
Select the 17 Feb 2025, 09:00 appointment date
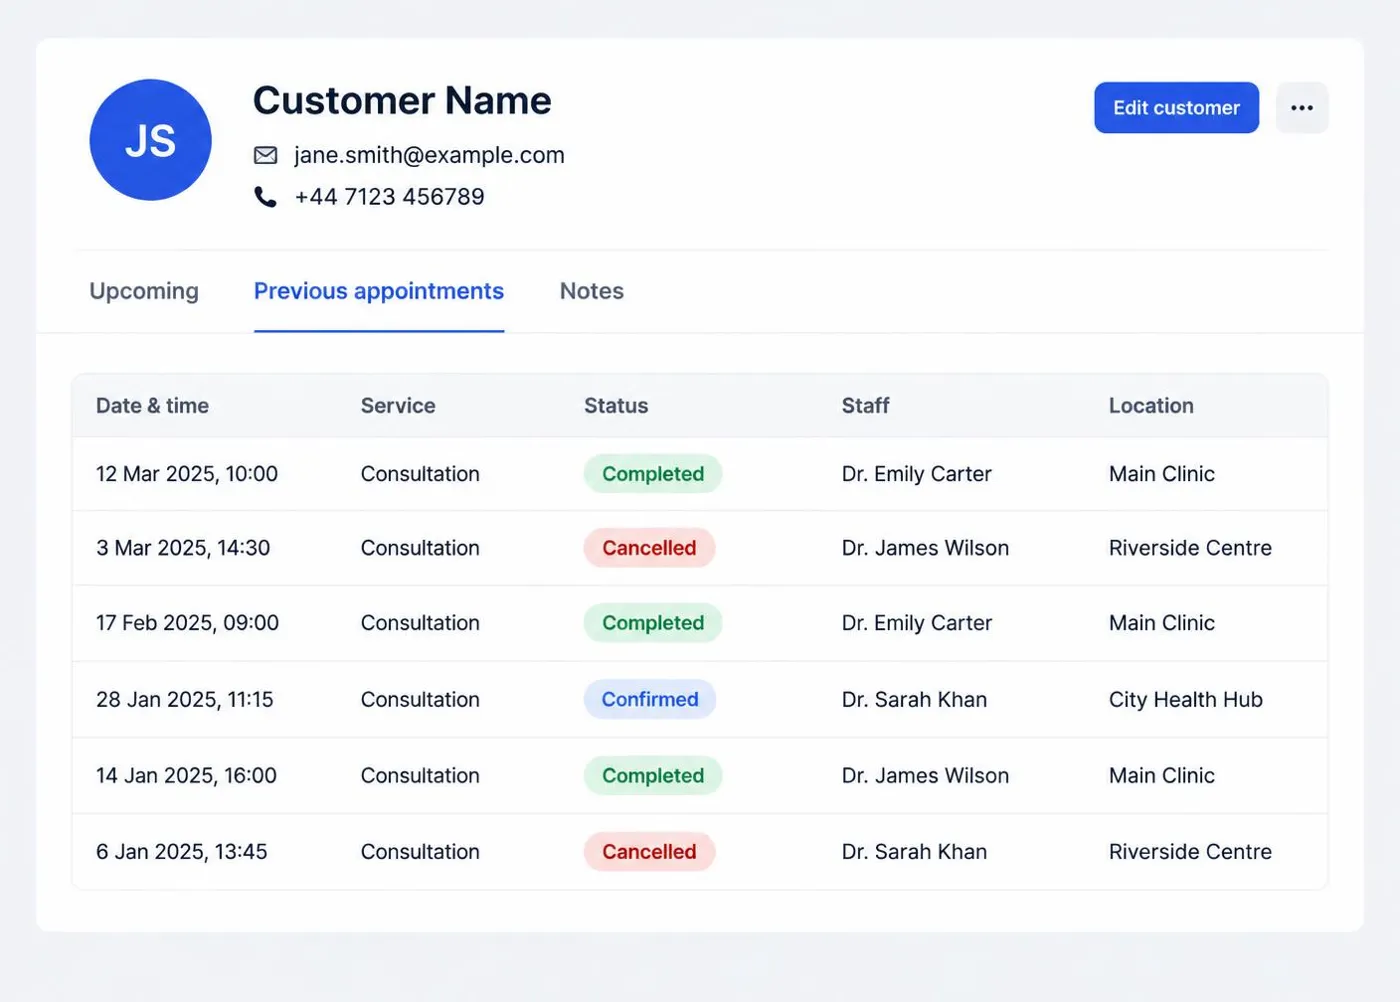pos(187,623)
